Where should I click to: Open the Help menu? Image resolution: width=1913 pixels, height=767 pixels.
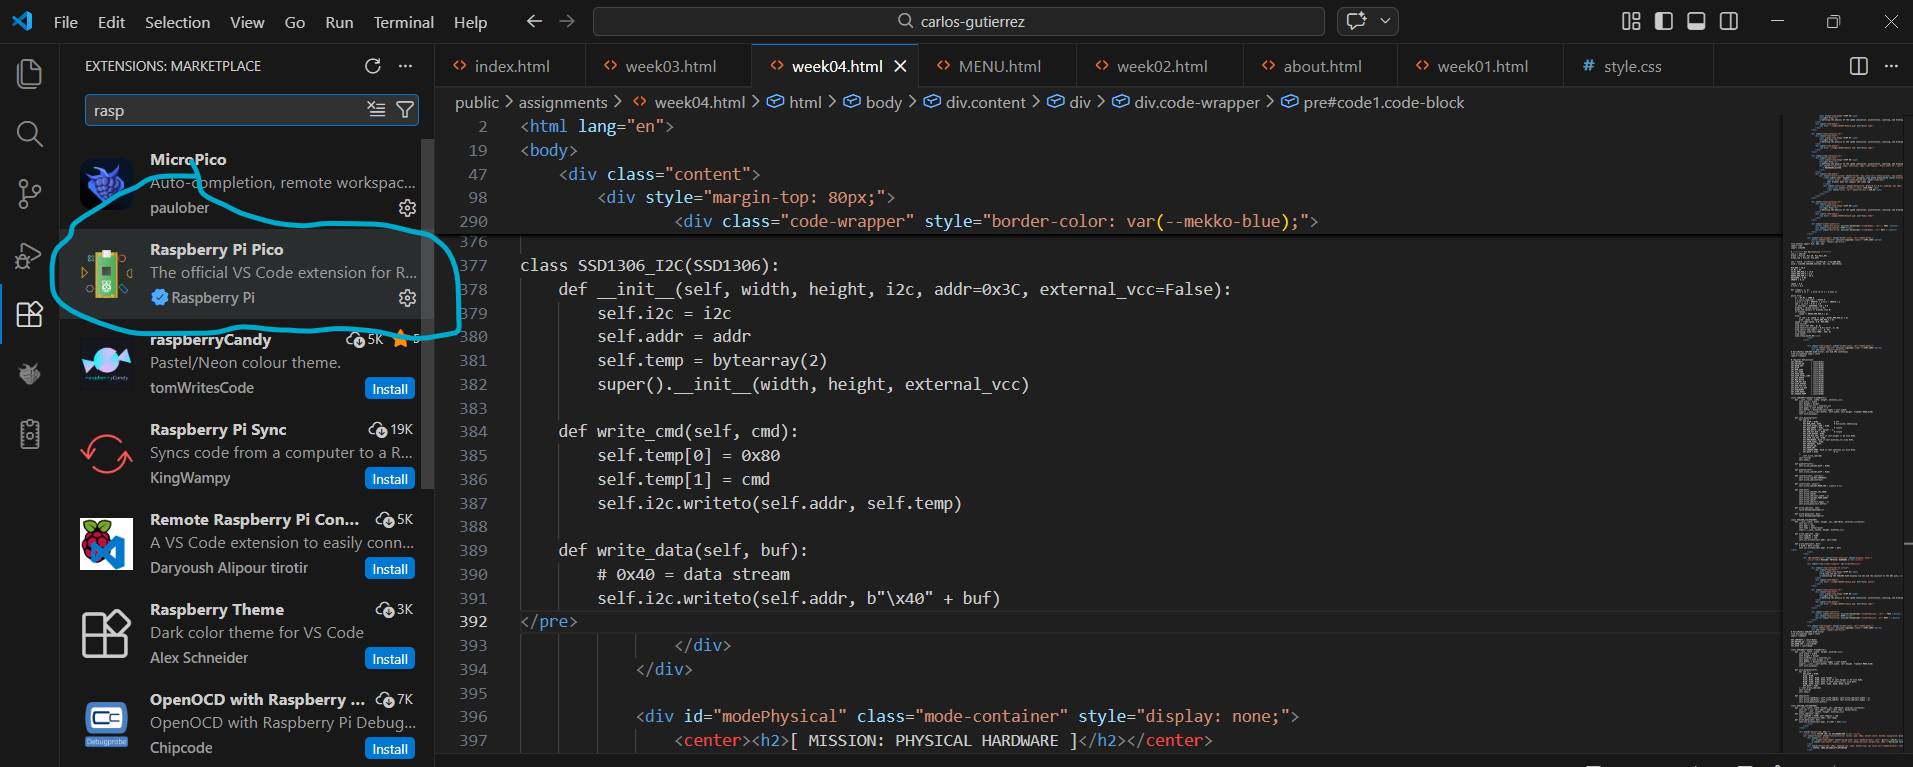pyautogui.click(x=470, y=22)
